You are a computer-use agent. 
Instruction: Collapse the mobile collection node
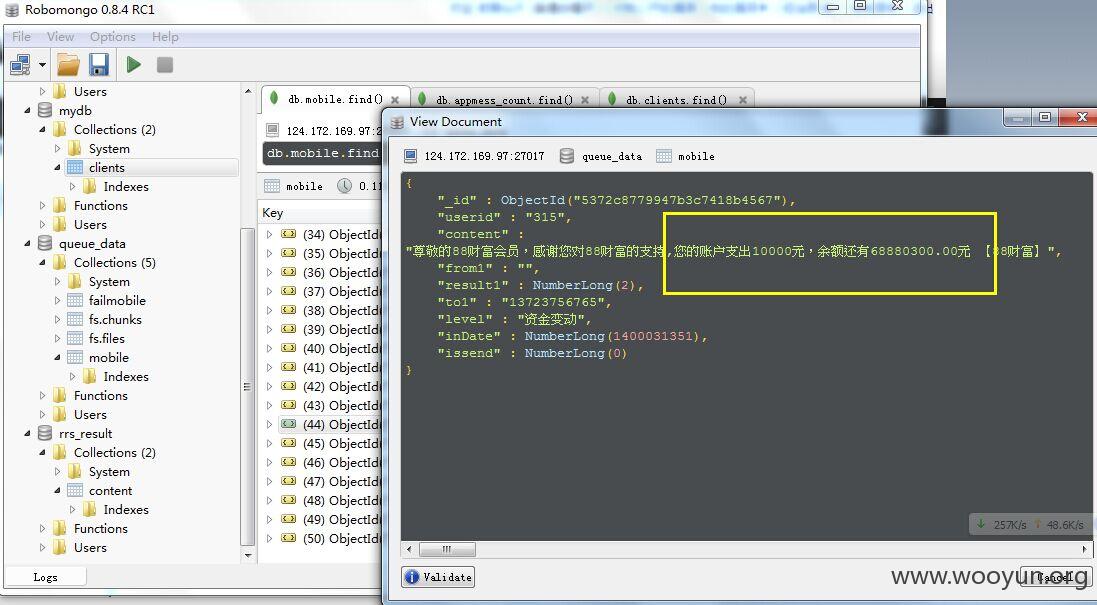[57, 357]
